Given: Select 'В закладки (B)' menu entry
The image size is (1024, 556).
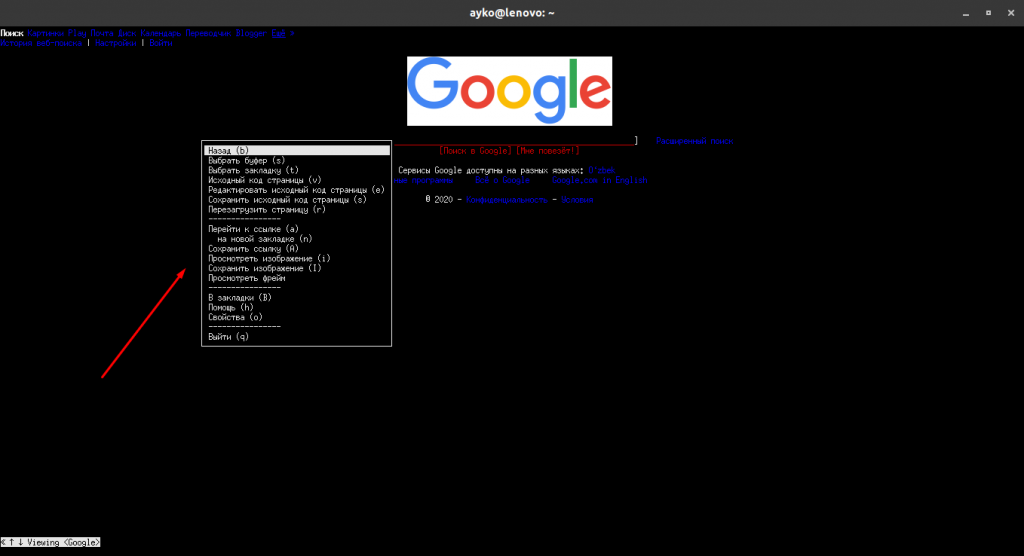Looking at the screenshot, I should [239, 298].
